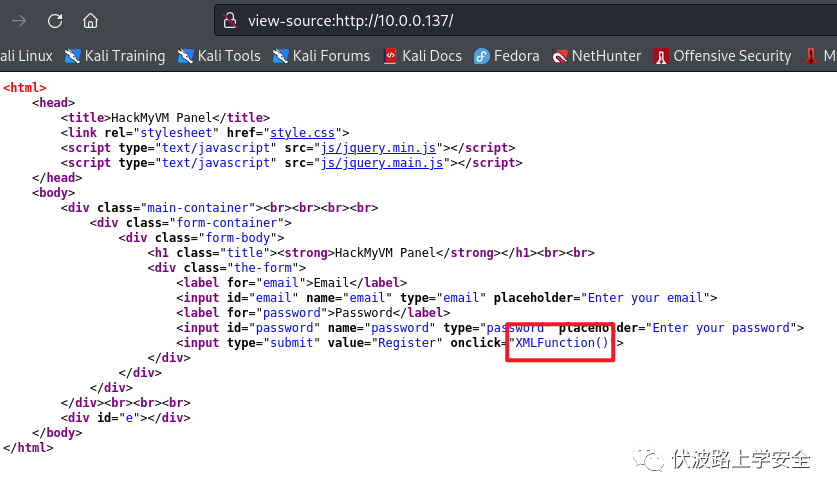Screen dimensions: 837x495
Task: Open the Kali Docs bookmark
Action: click(423, 56)
